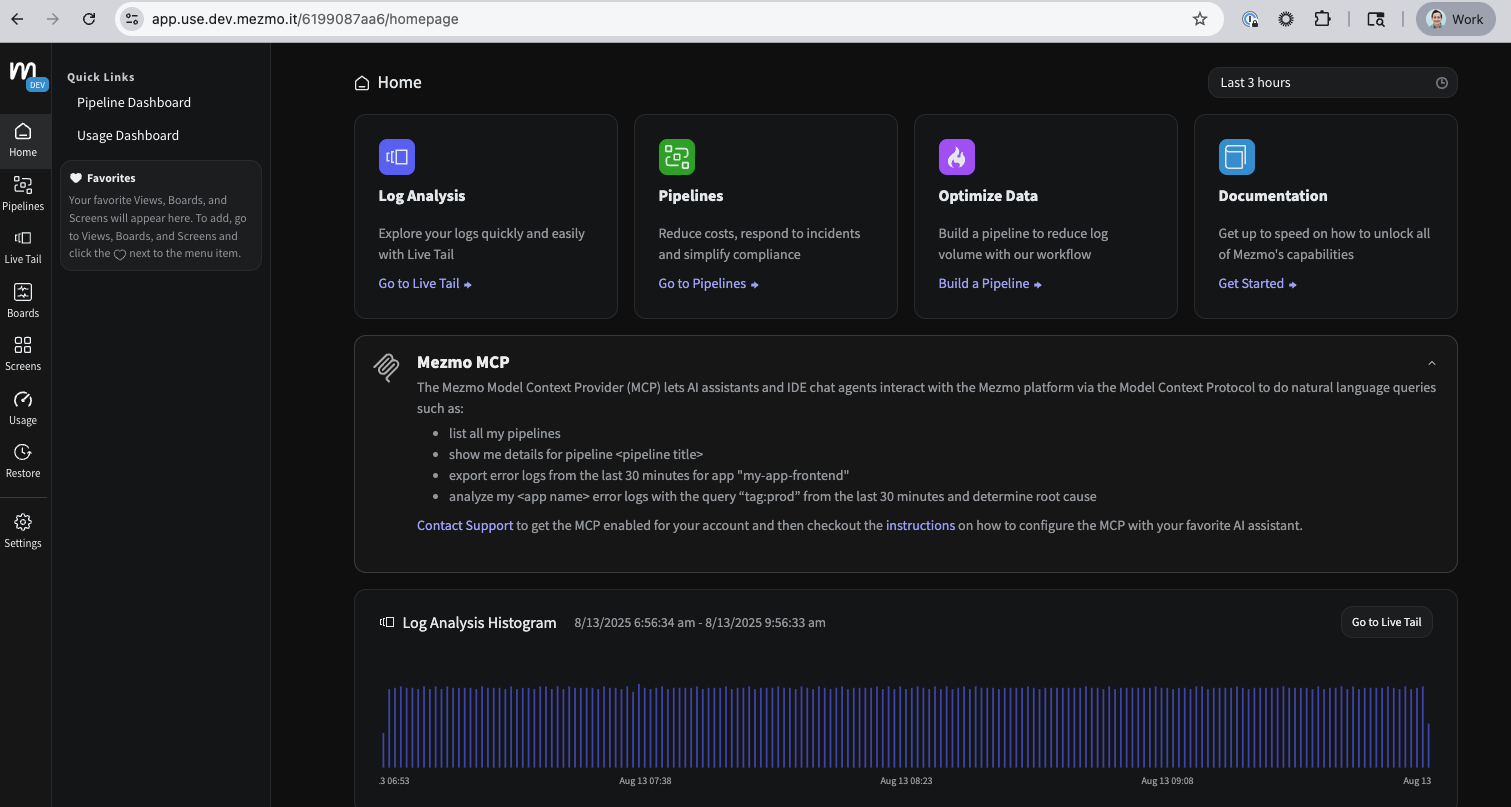The width and height of the screenshot is (1511, 807).
Task: Open Pipeline Dashboard quick link
Action: coord(134,102)
